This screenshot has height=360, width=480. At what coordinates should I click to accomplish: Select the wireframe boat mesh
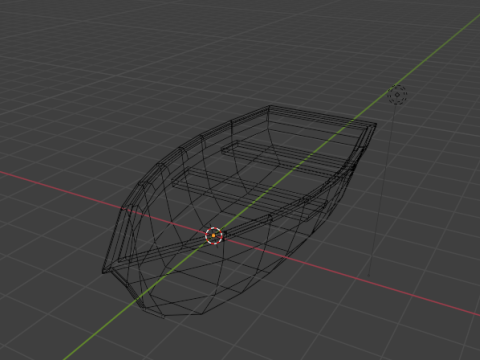tap(239, 211)
